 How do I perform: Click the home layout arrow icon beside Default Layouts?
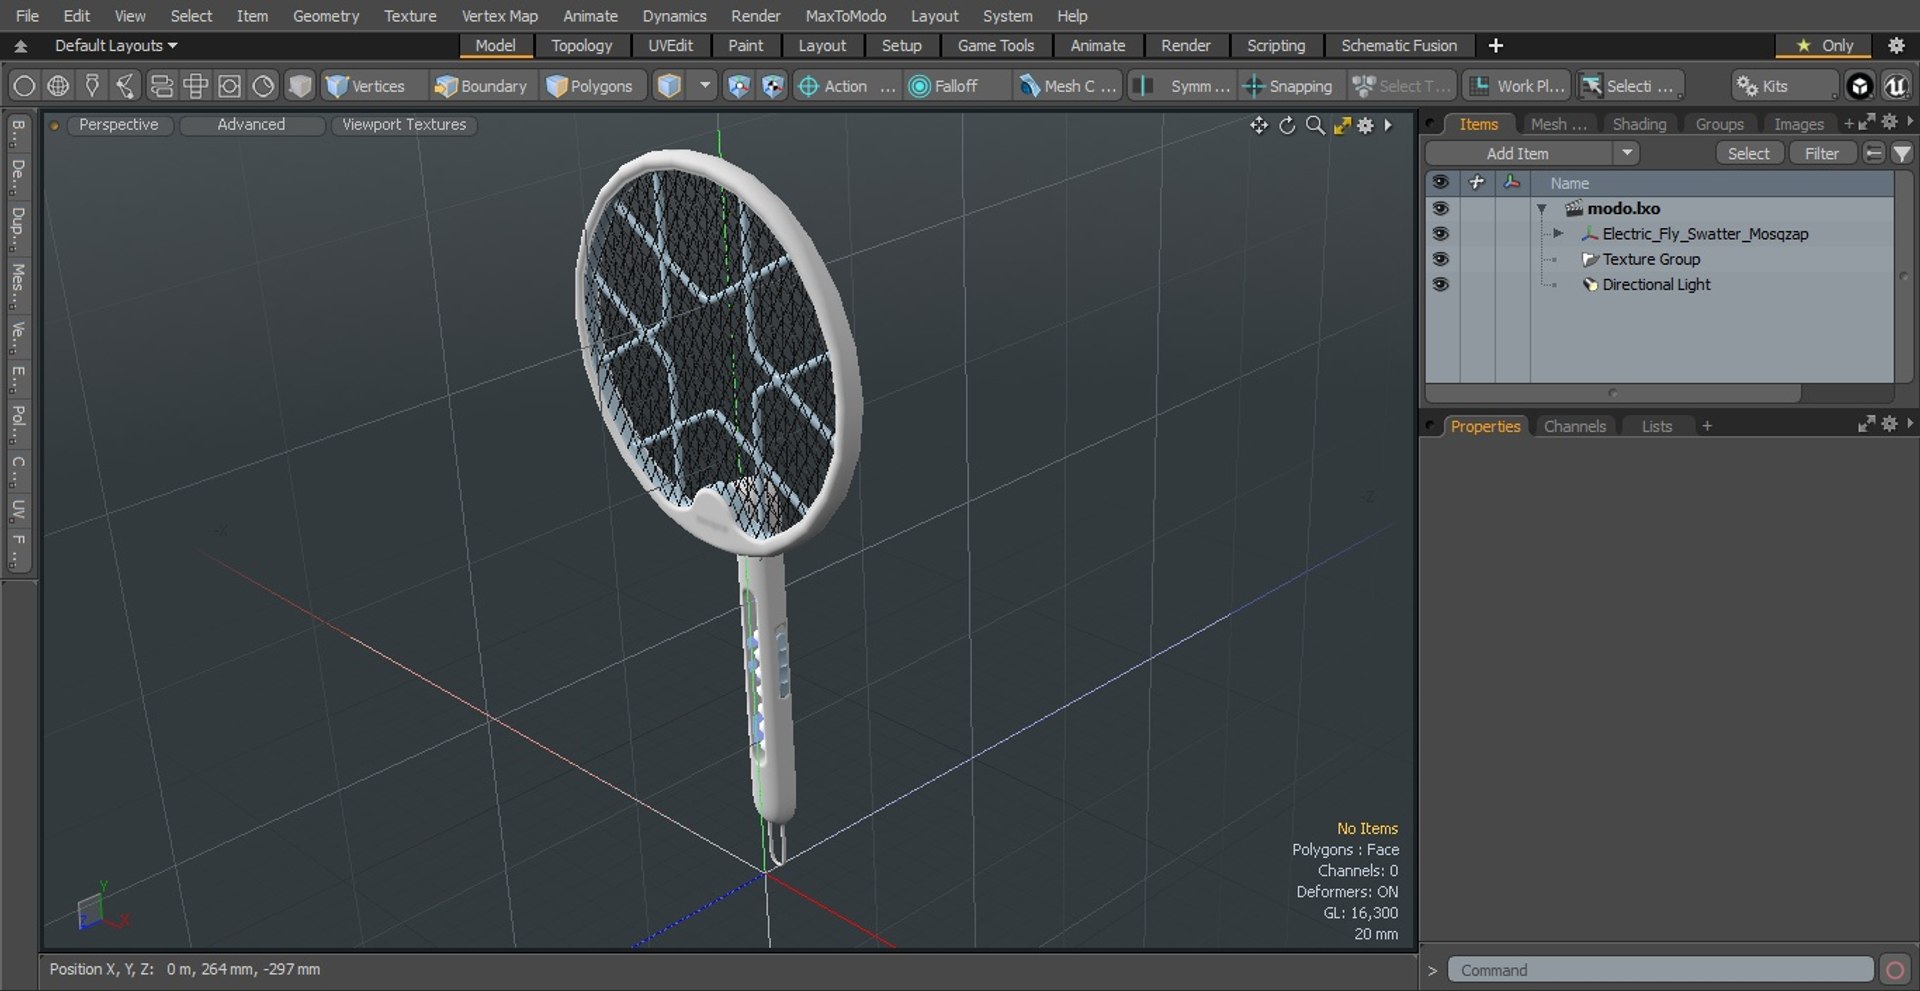tap(20, 46)
